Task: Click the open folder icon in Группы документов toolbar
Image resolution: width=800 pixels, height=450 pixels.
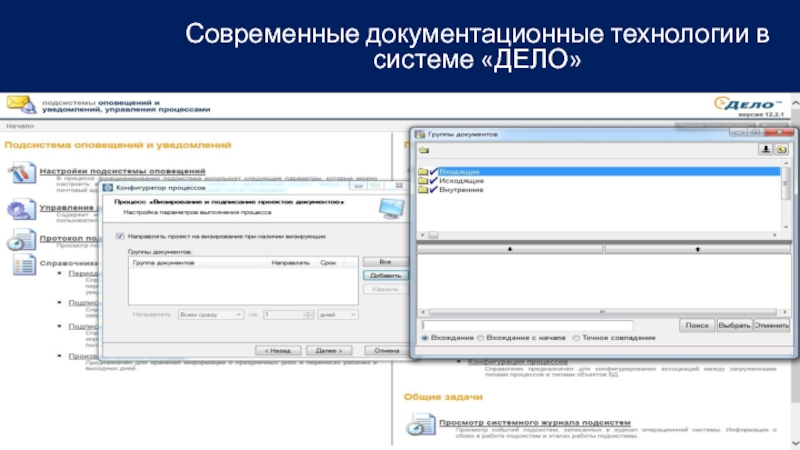Action: [x=424, y=151]
